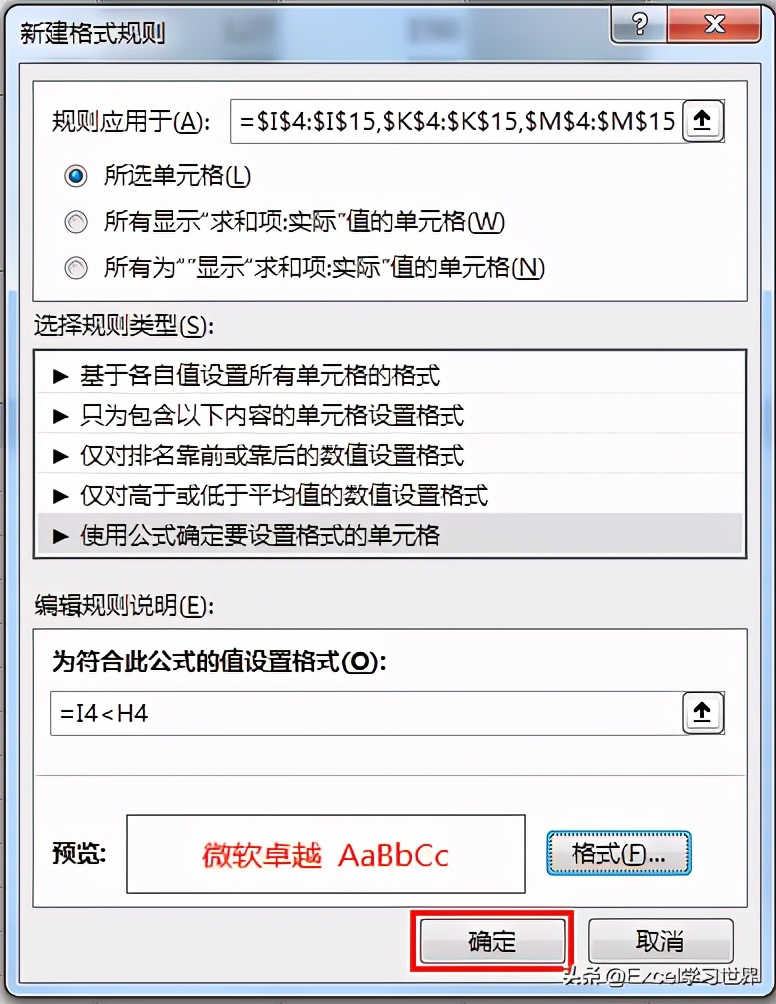Click the 取消 button
The image size is (776, 1004).
click(660, 941)
